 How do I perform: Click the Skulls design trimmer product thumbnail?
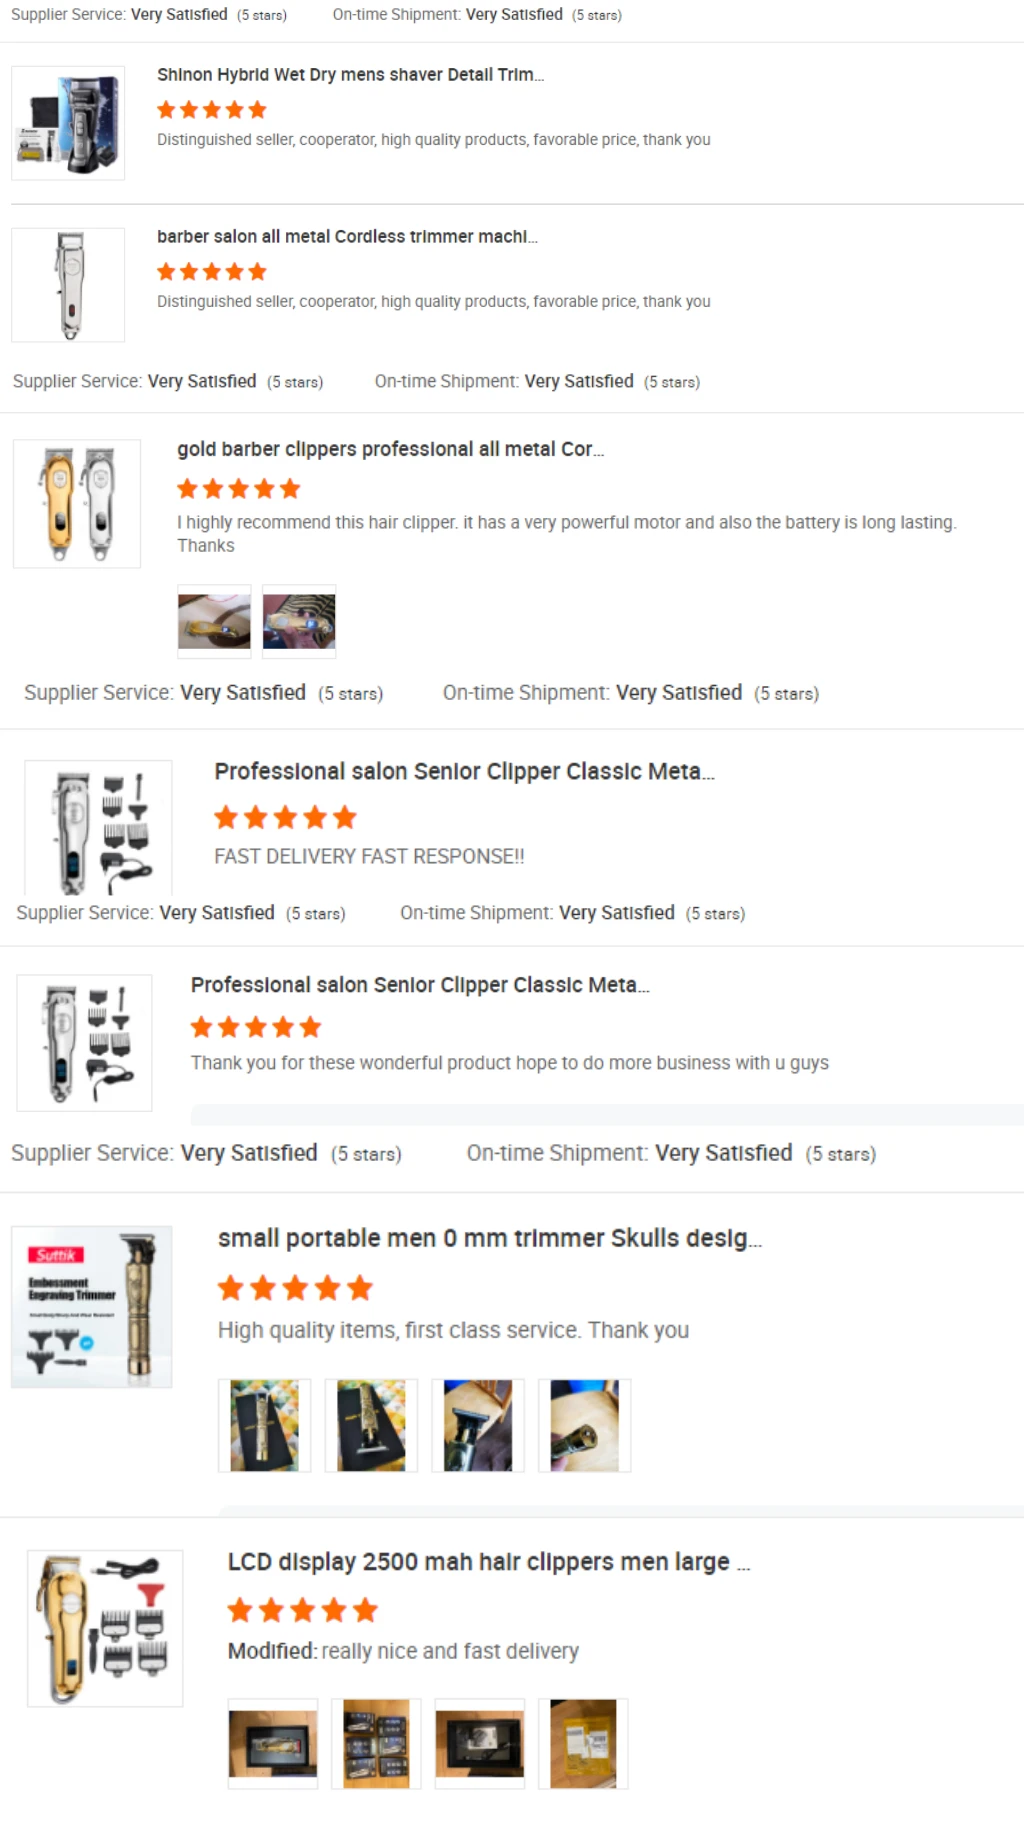[x=91, y=1307]
